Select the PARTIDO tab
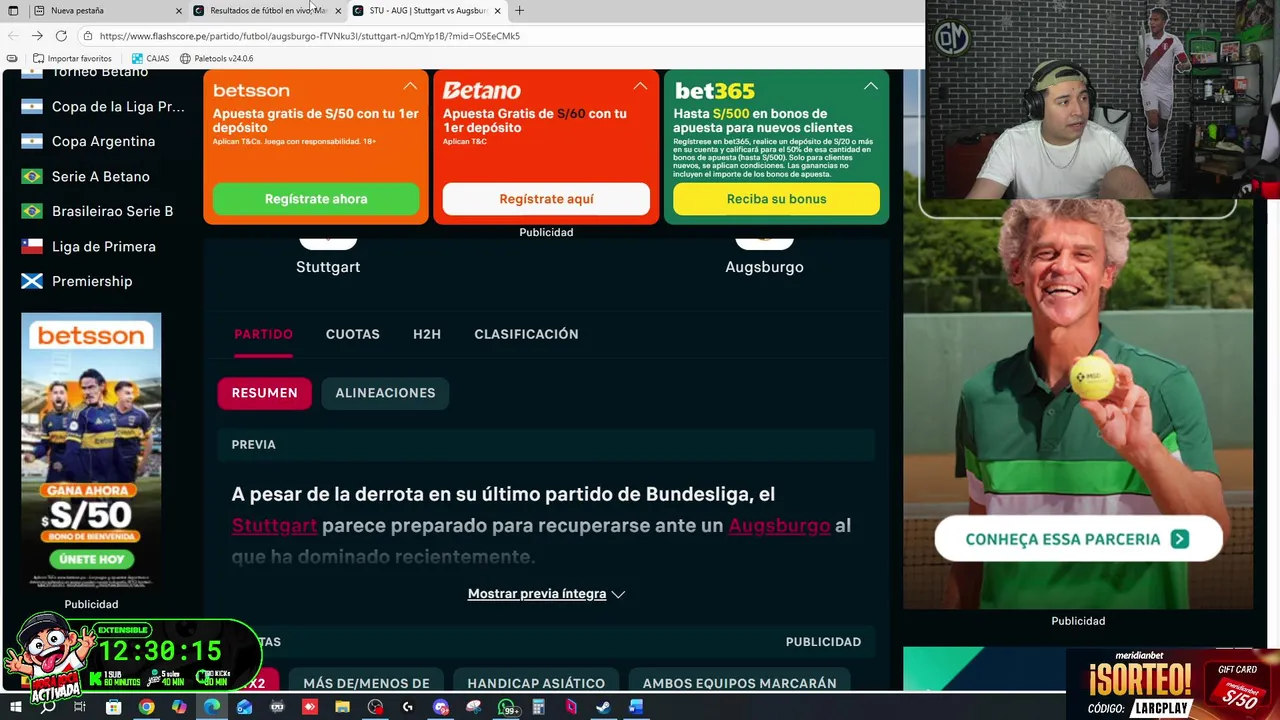This screenshot has height=720, width=1280. tap(263, 334)
